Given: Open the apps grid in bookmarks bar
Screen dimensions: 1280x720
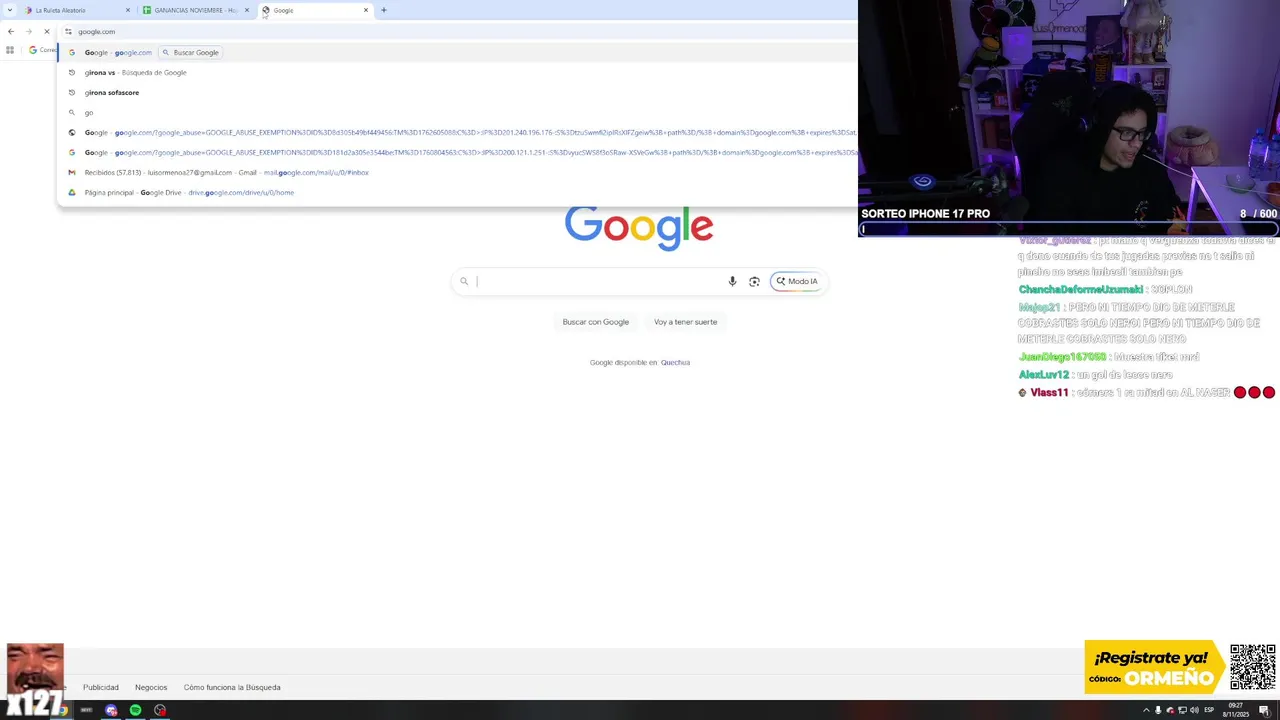Looking at the screenshot, I should tap(10, 50).
